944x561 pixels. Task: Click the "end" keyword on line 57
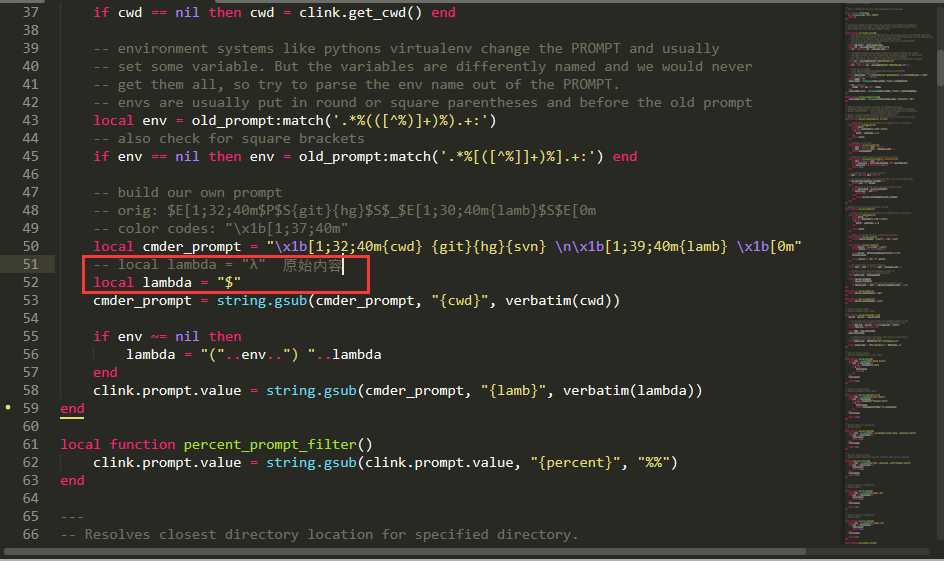coord(105,373)
